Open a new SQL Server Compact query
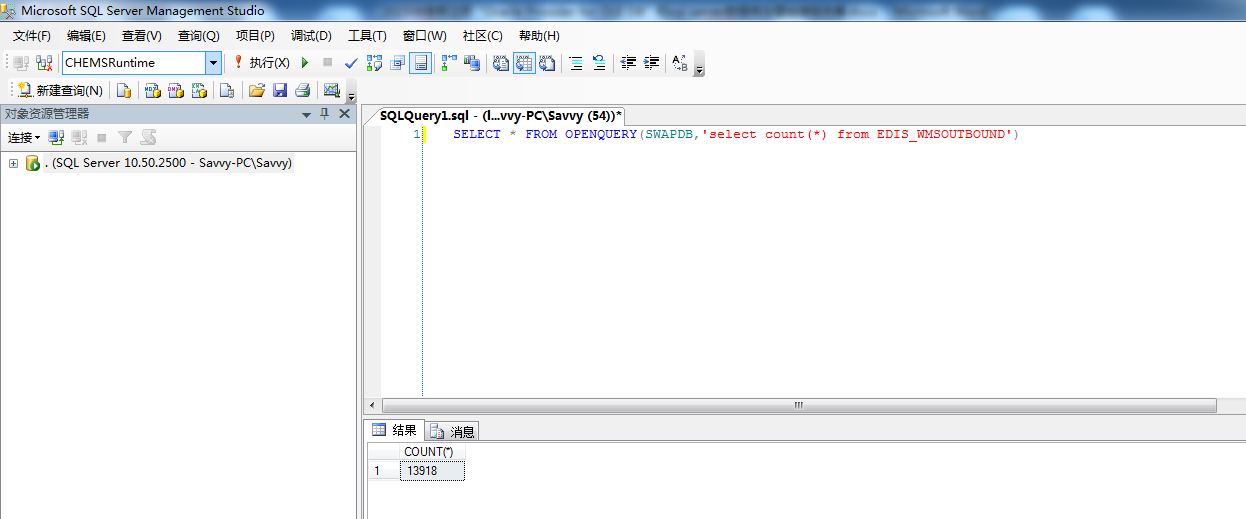This screenshot has height=519, width=1246. click(227, 90)
